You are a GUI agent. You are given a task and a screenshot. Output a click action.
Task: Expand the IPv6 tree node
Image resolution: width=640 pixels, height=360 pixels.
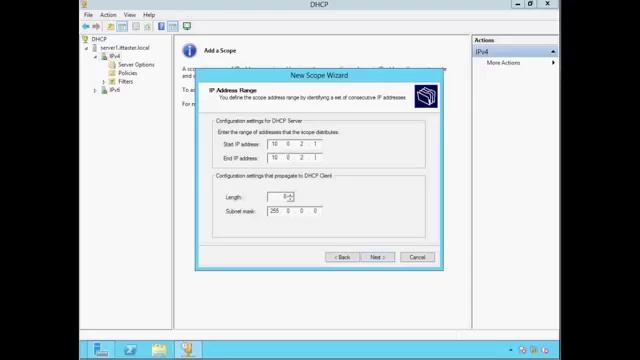pyautogui.click(x=95, y=91)
